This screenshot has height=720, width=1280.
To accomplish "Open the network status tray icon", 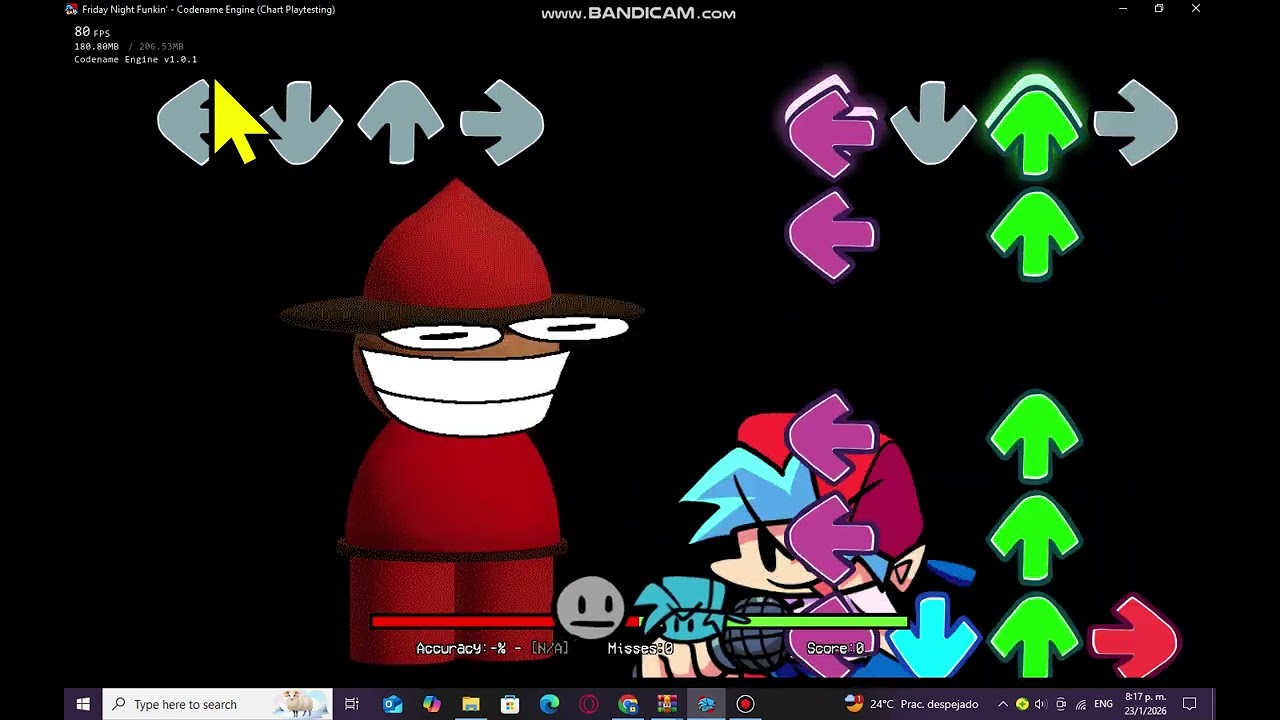I will click(x=1080, y=704).
